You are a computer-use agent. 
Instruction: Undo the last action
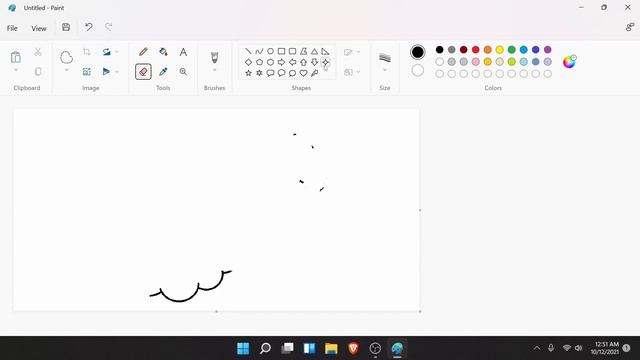coord(89,27)
